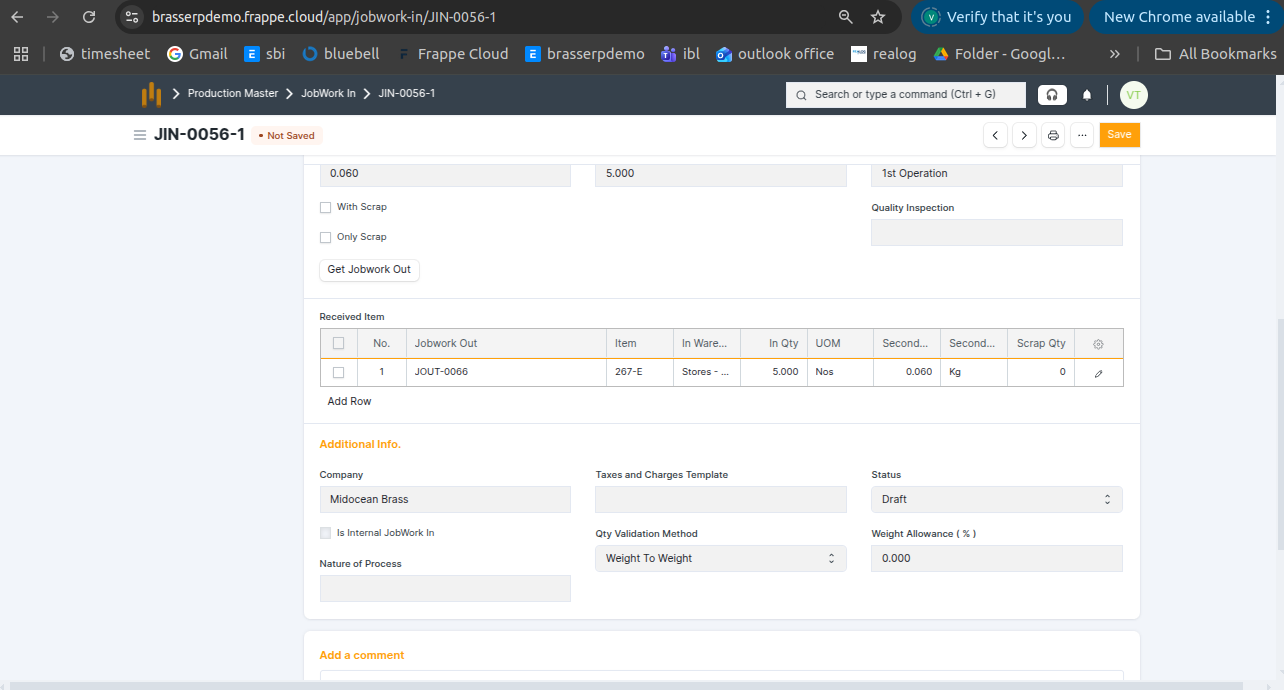1284x690 pixels.
Task: Open the headset support icon
Action: coord(1051,95)
